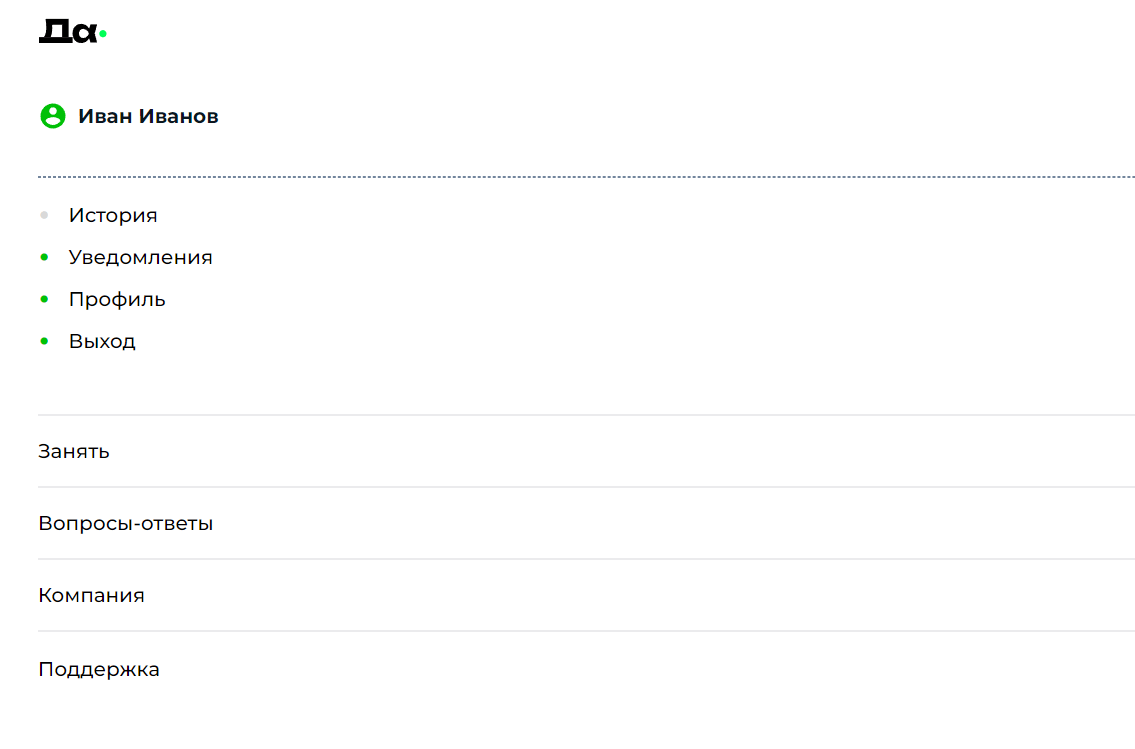Click the green bullet beside Профиль

tap(44, 299)
